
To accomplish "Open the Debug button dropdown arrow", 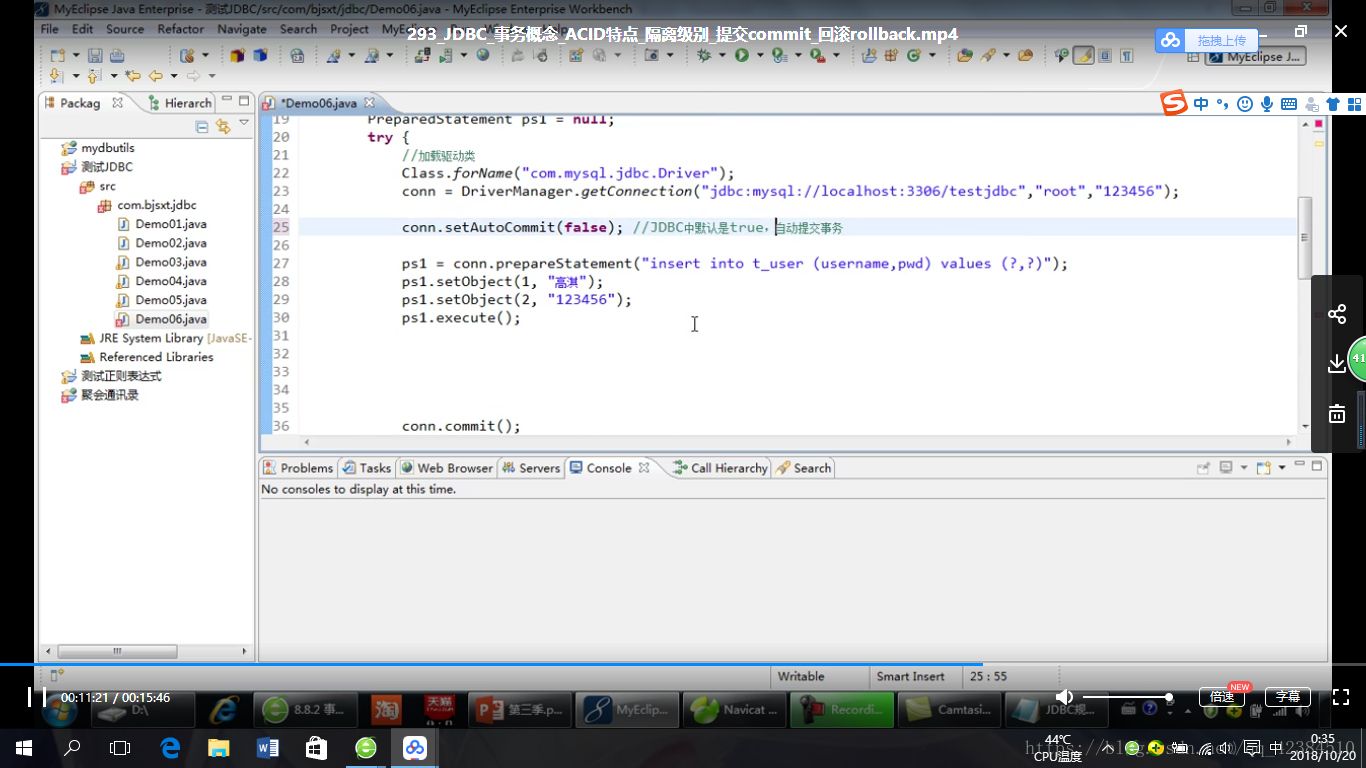I will [723, 56].
